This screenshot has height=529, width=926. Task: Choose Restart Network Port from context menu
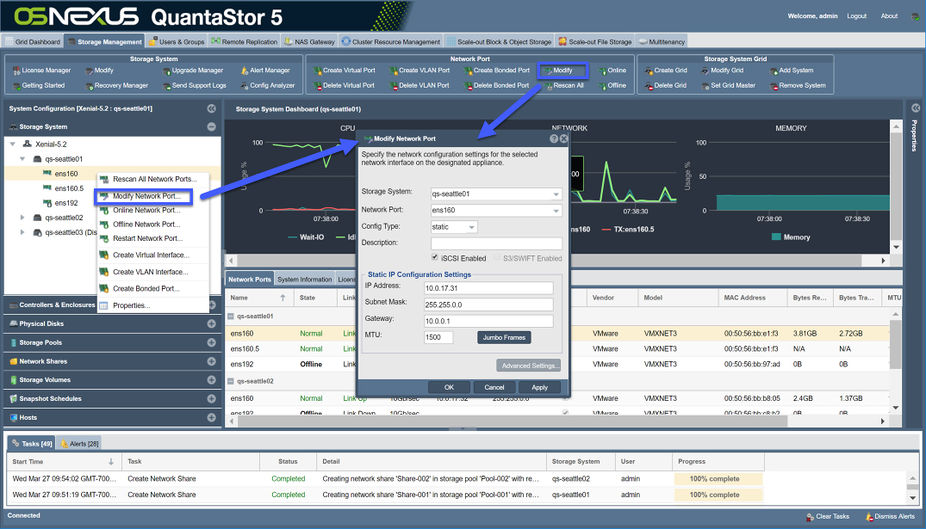[148, 239]
